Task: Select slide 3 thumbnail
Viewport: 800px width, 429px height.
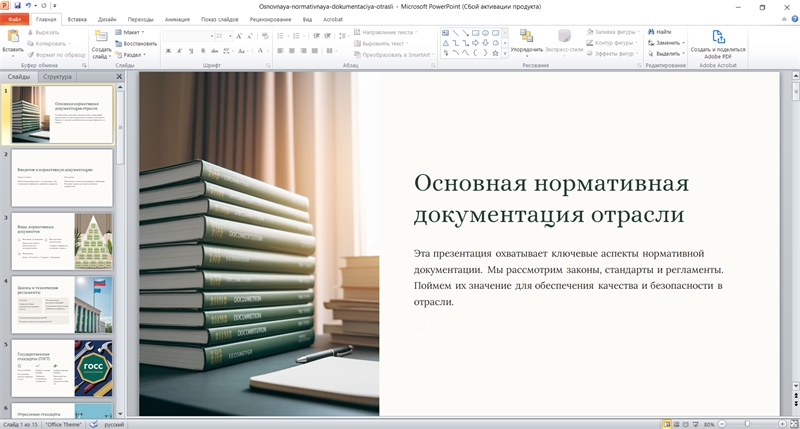Action: (62, 241)
